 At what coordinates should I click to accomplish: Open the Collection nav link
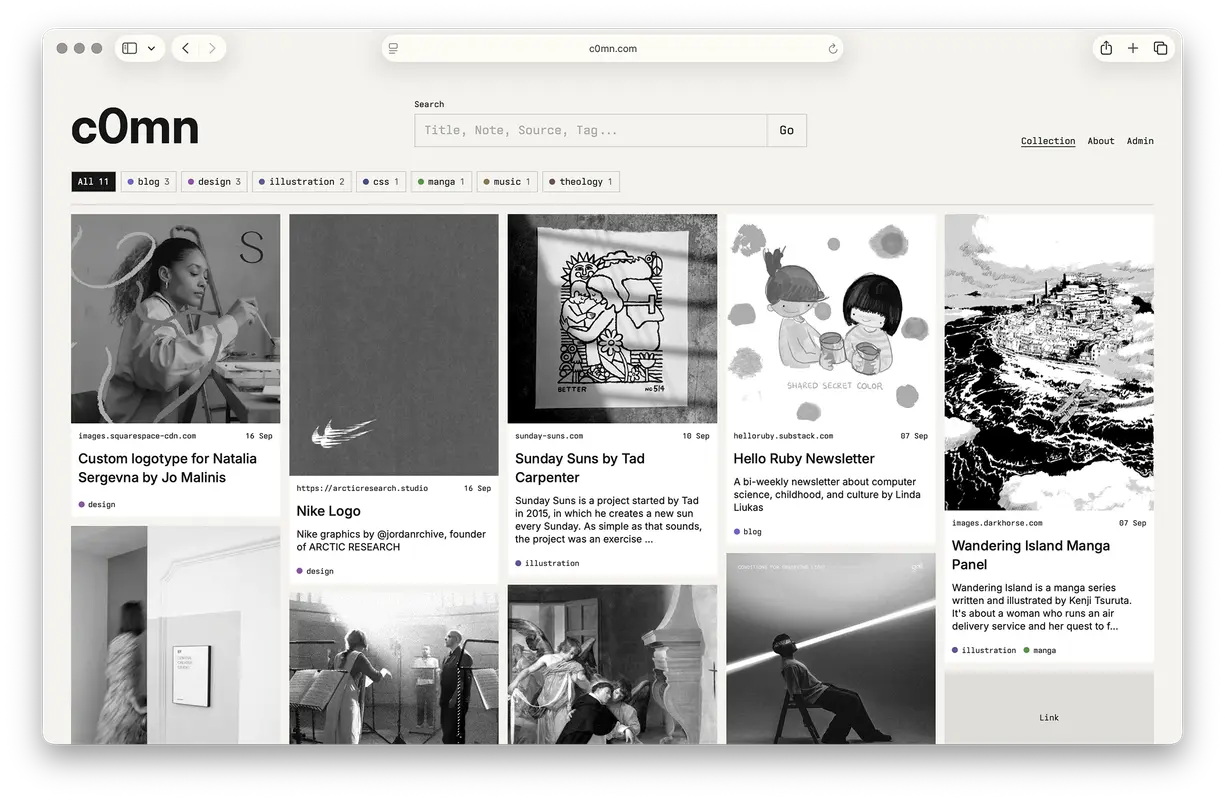click(1048, 141)
